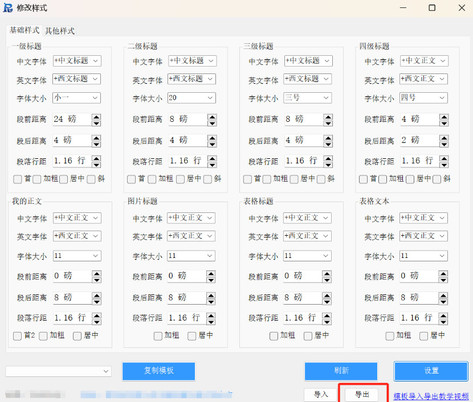Enable 加粗 checkbox under 一级标题
This screenshot has width=473, height=402.
37,179
